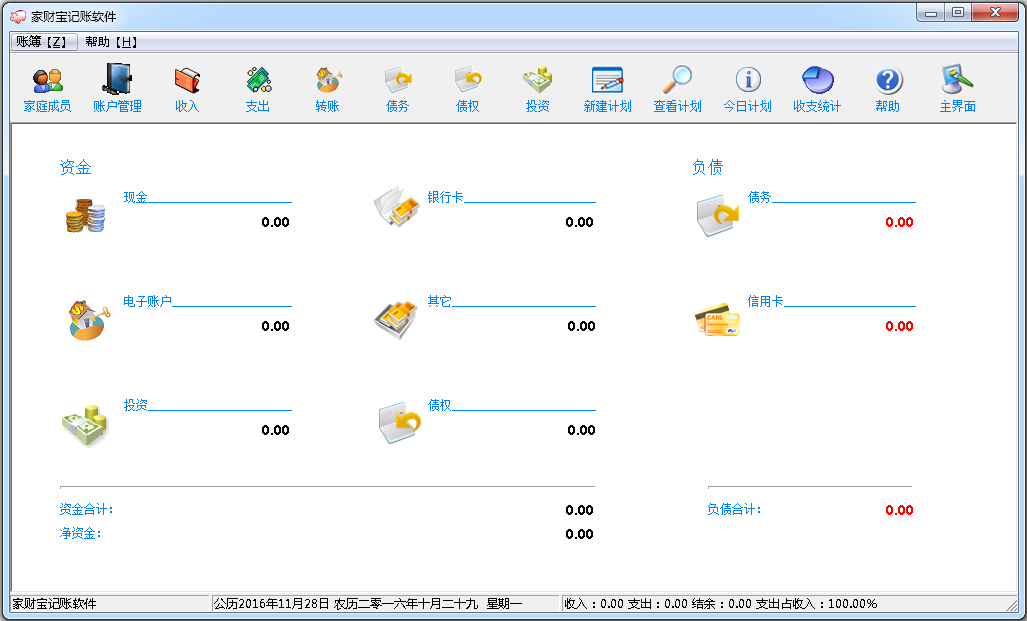Click the red 负债合计 total value
Image resolution: width=1027 pixels, height=621 pixels.
coord(899,510)
